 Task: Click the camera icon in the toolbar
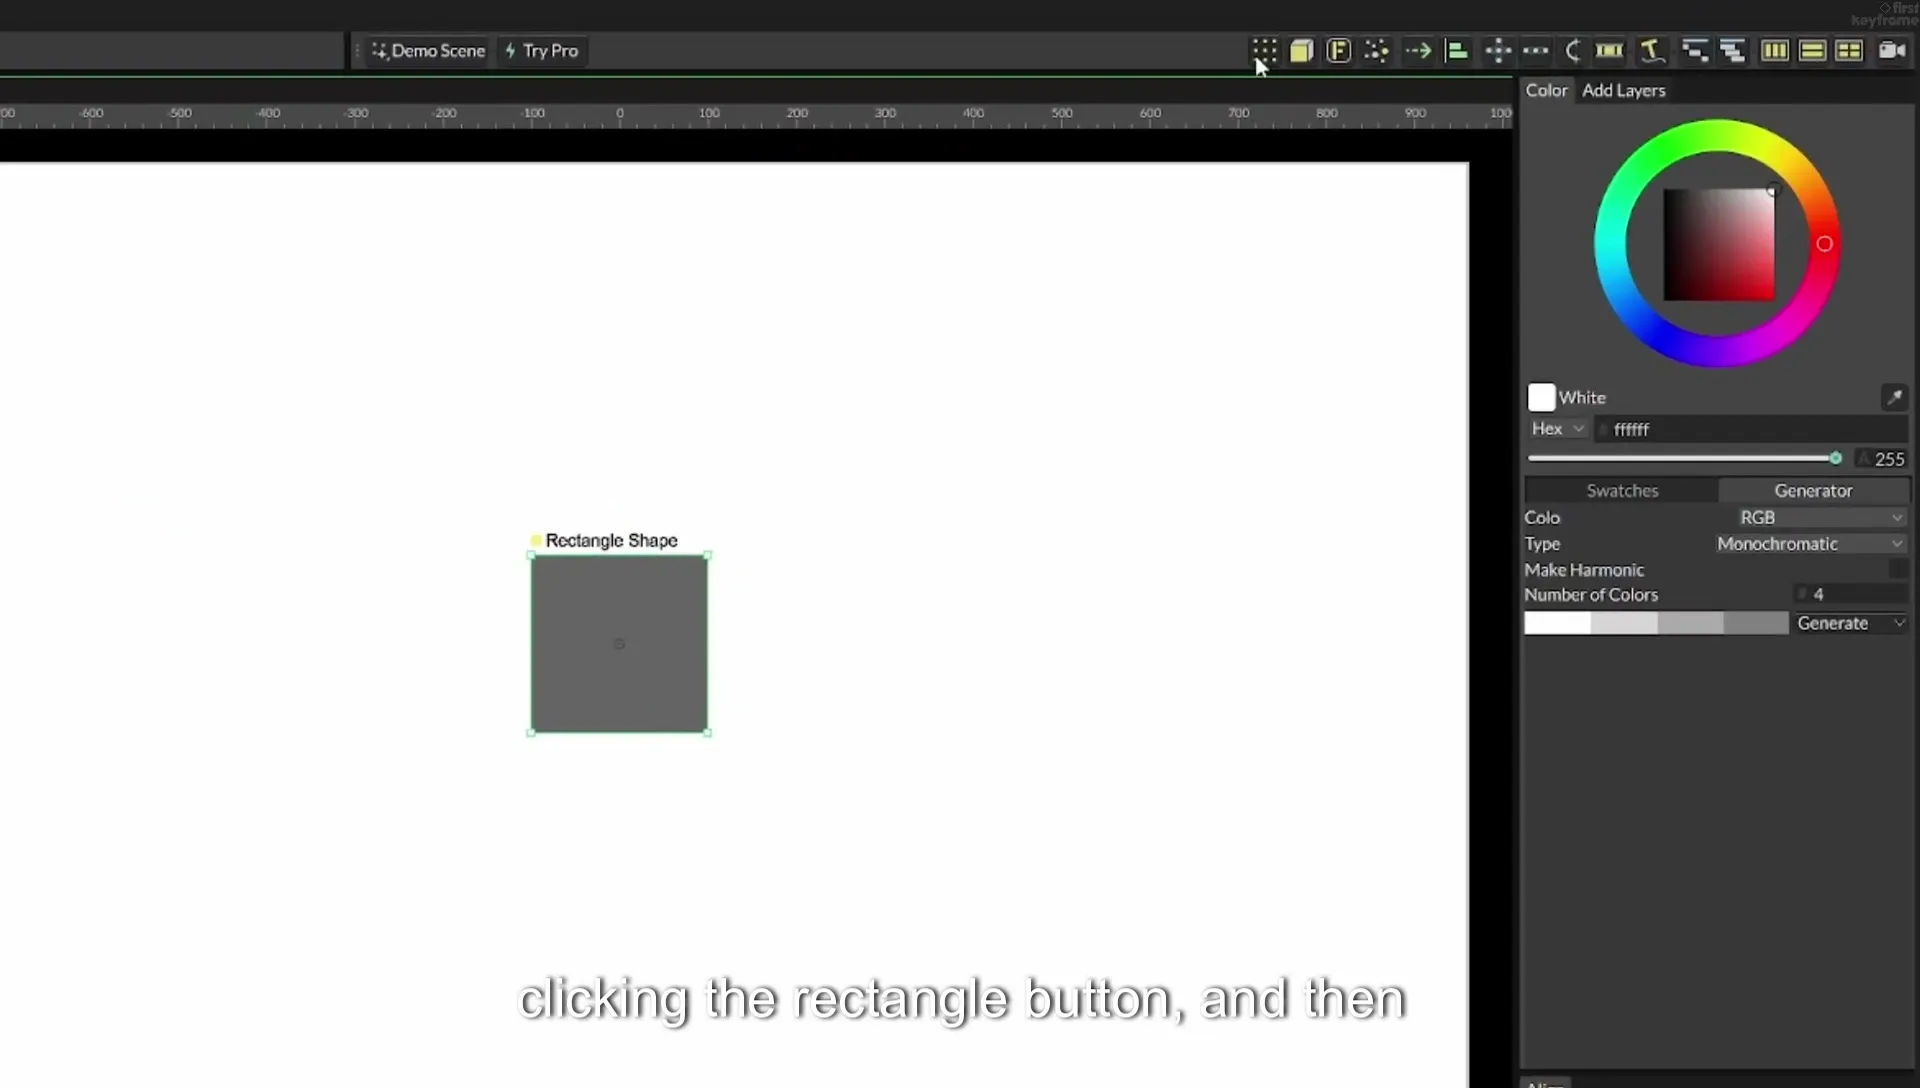pos(1891,50)
